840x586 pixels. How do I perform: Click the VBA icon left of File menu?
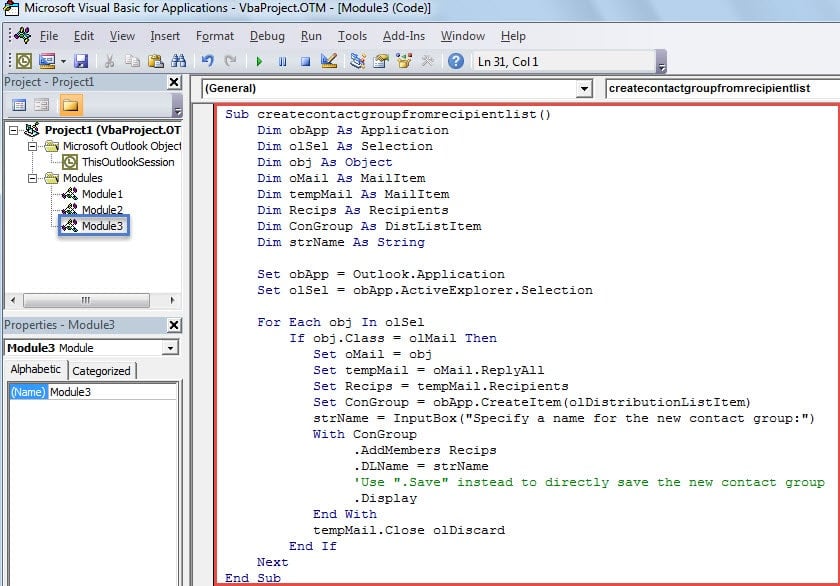(x=22, y=35)
